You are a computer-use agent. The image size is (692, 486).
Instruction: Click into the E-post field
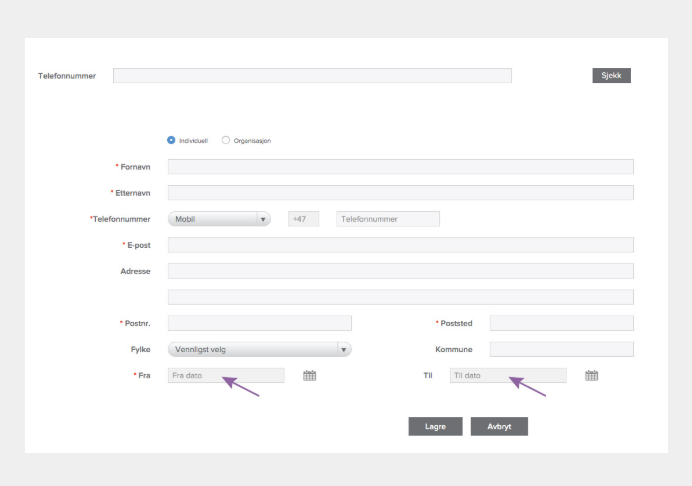[x=401, y=245]
